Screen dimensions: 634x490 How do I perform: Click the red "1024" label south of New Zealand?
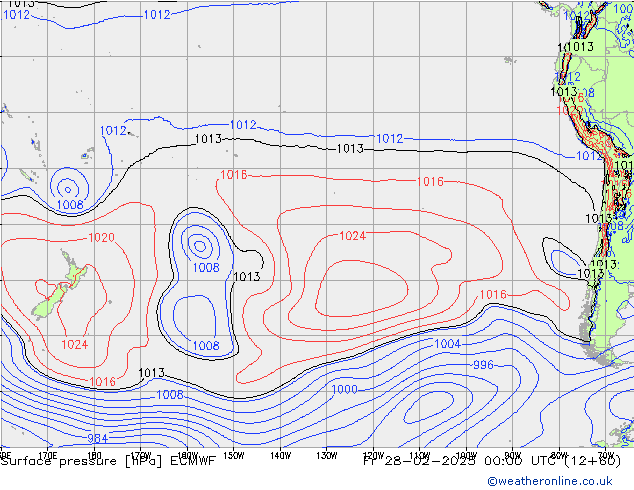pos(74,345)
